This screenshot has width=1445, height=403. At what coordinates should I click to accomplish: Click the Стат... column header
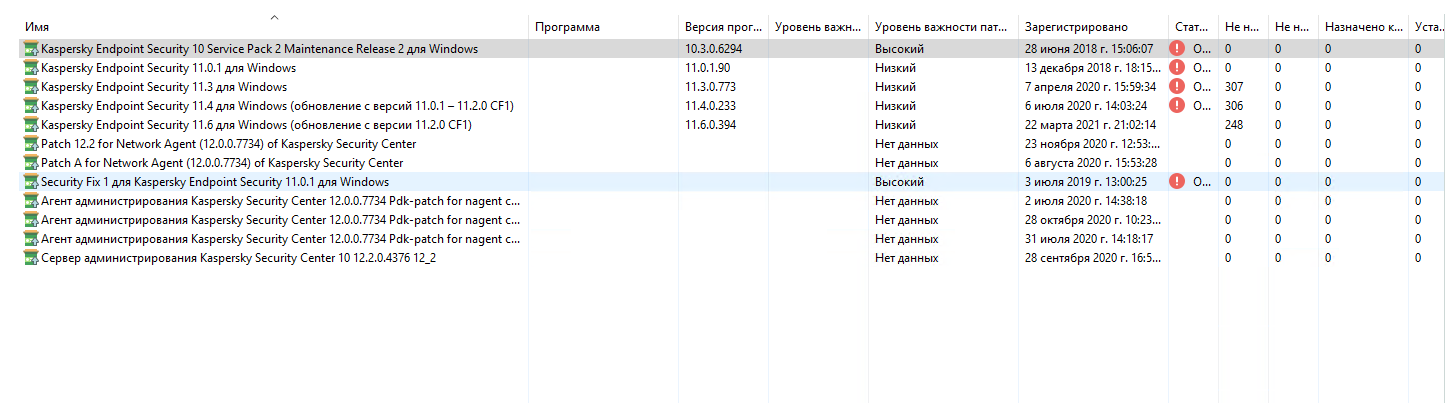[1193, 27]
